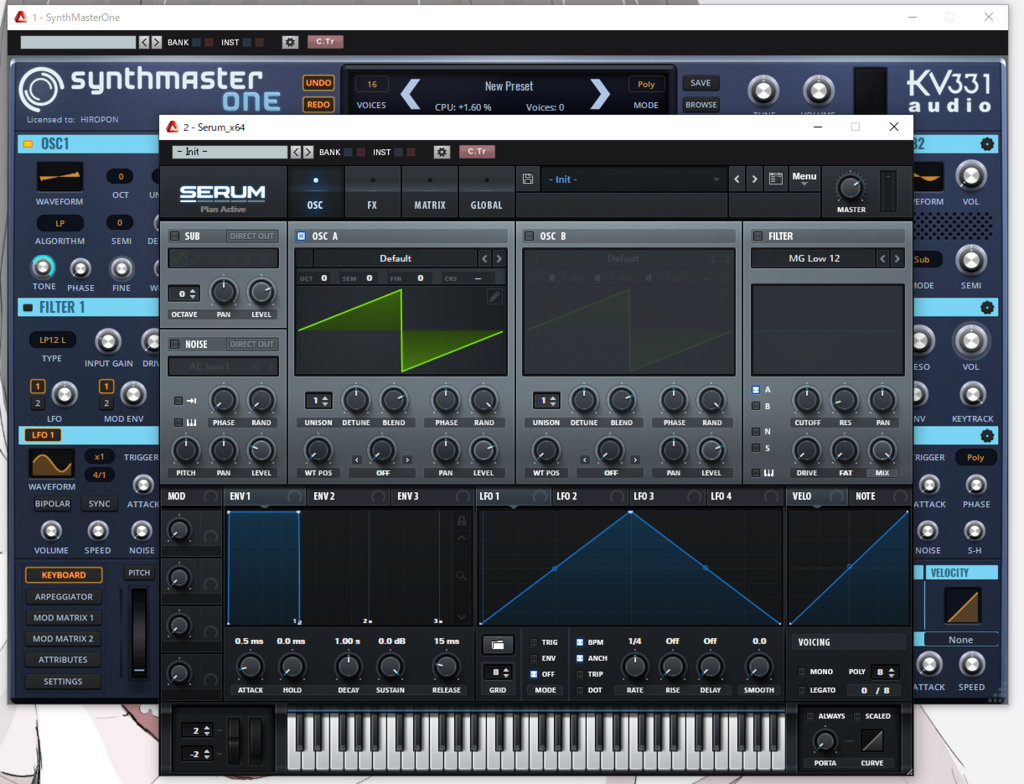This screenshot has height=784, width=1024.
Task: Toggle filter routing checkbox A
Action: click(x=756, y=389)
